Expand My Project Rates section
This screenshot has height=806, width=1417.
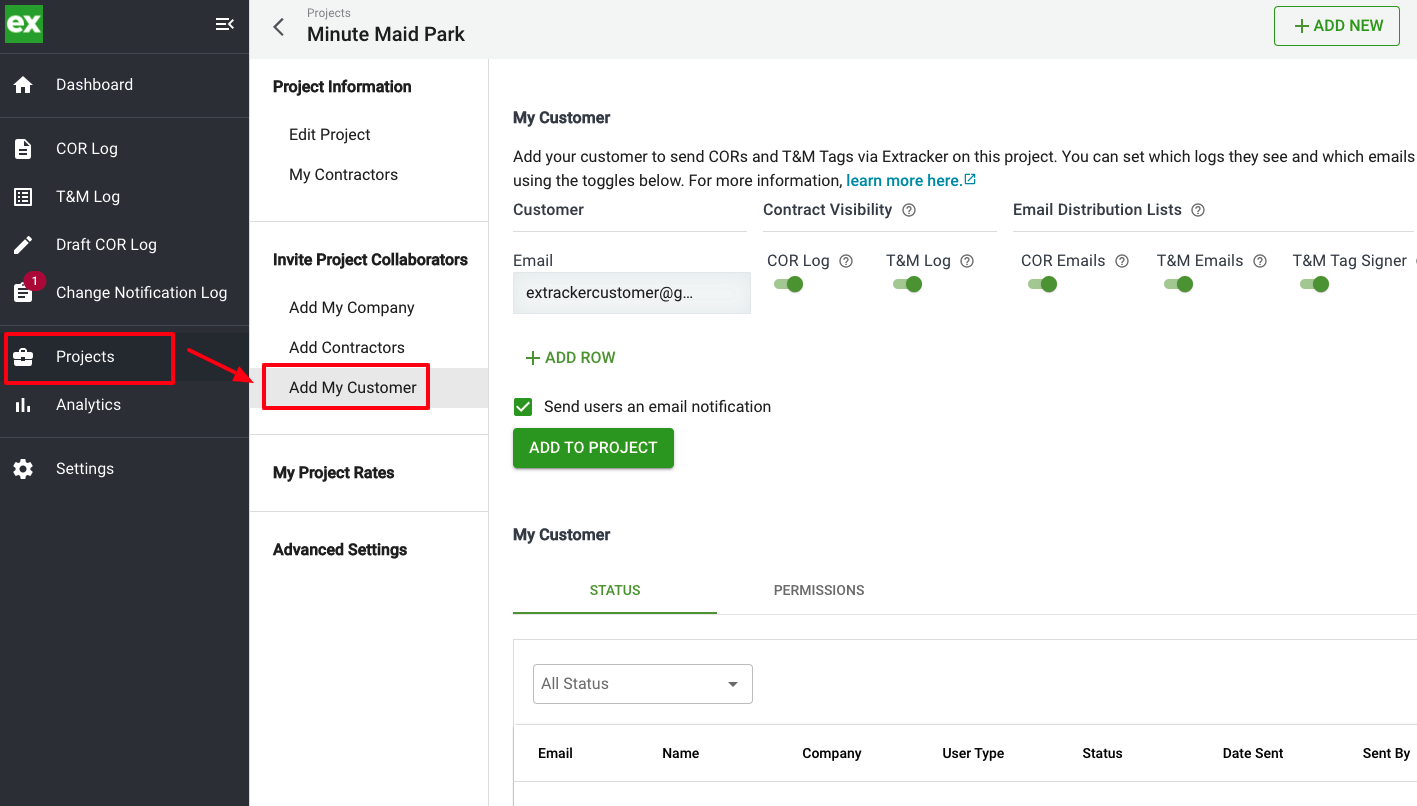tap(334, 473)
